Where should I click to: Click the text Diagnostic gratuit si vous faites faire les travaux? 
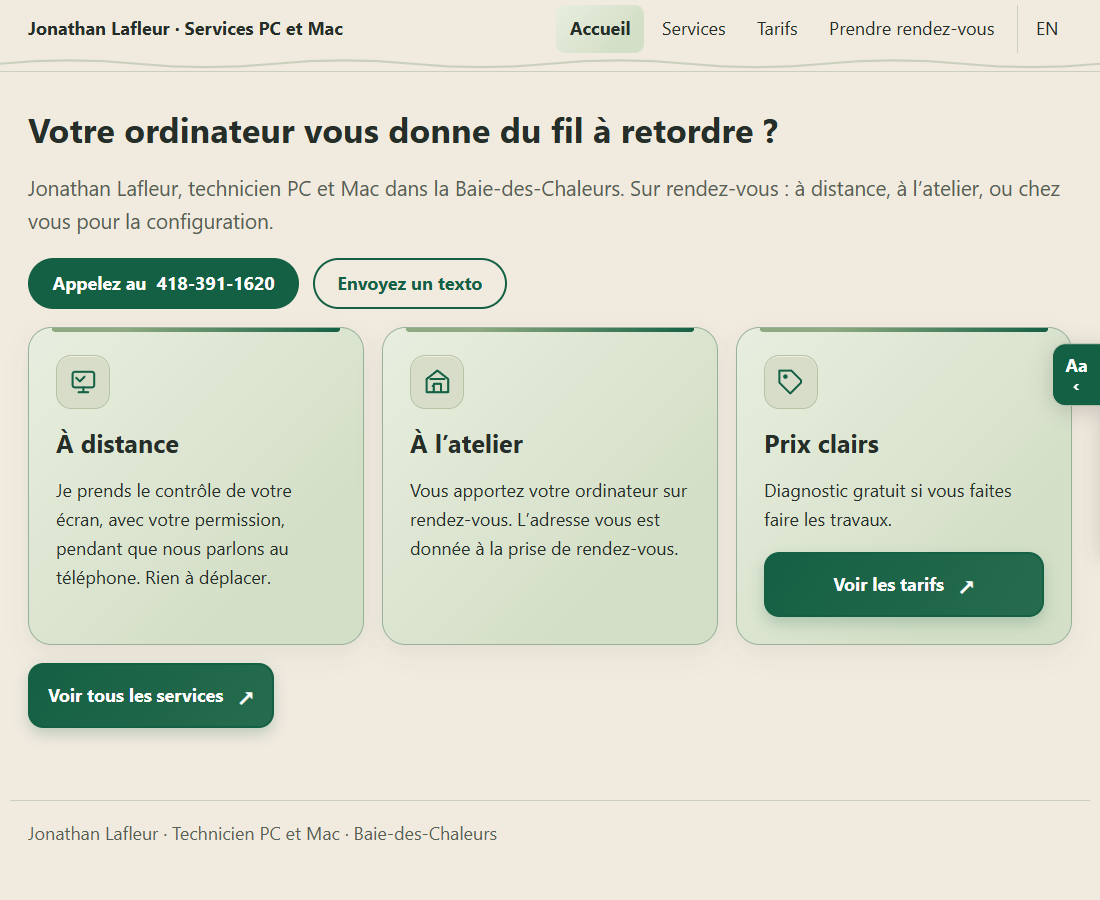click(x=887, y=505)
